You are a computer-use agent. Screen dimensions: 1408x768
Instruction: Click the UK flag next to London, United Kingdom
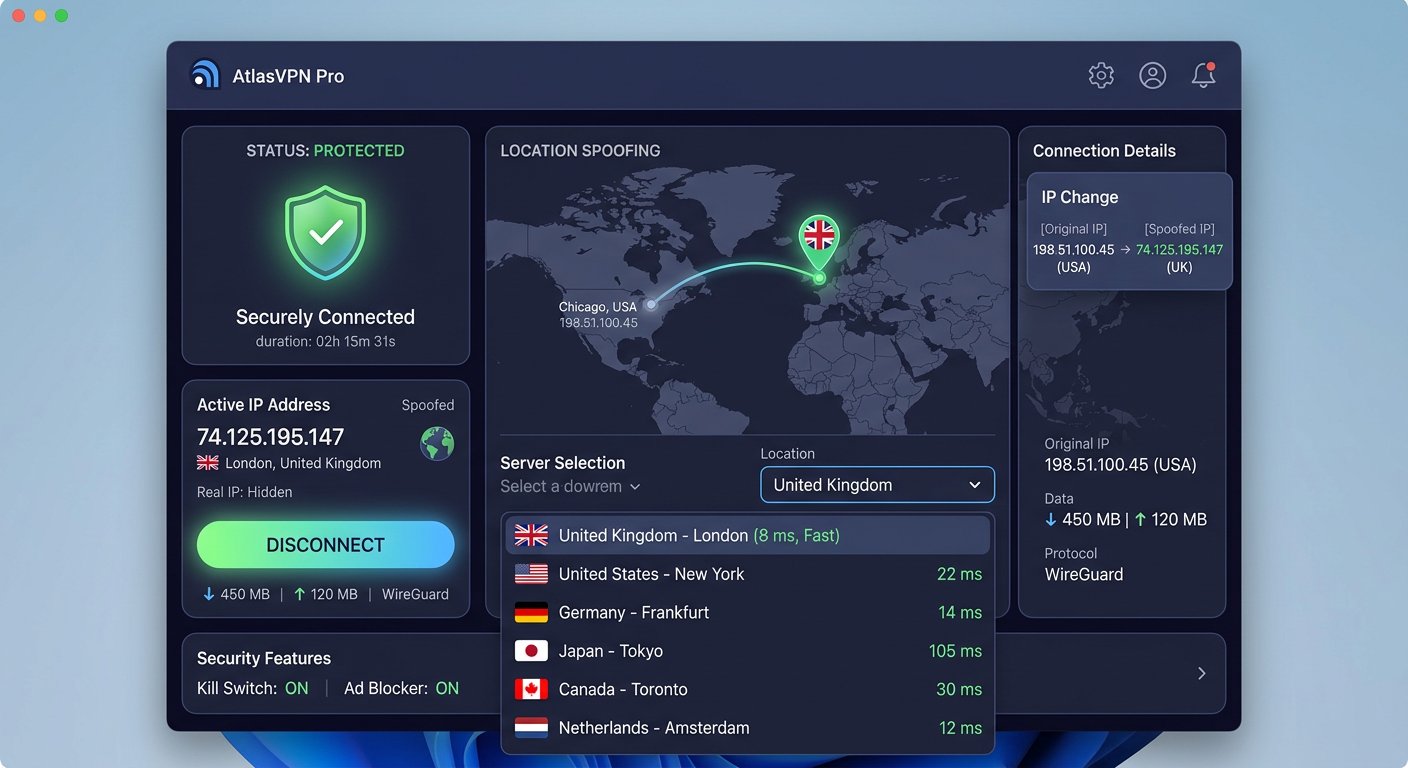(208, 463)
